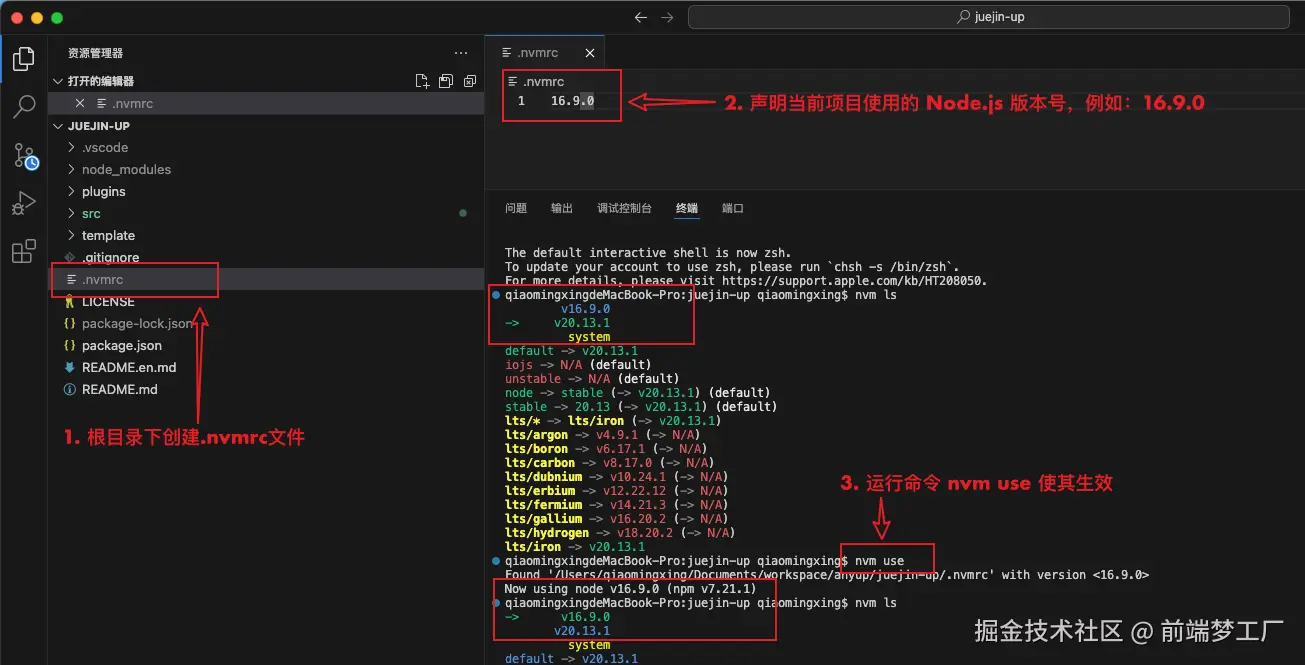The width and height of the screenshot is (1305, 665).
Task: Switch to the 端口 panel tab
Action: click(x=733, y=208)
